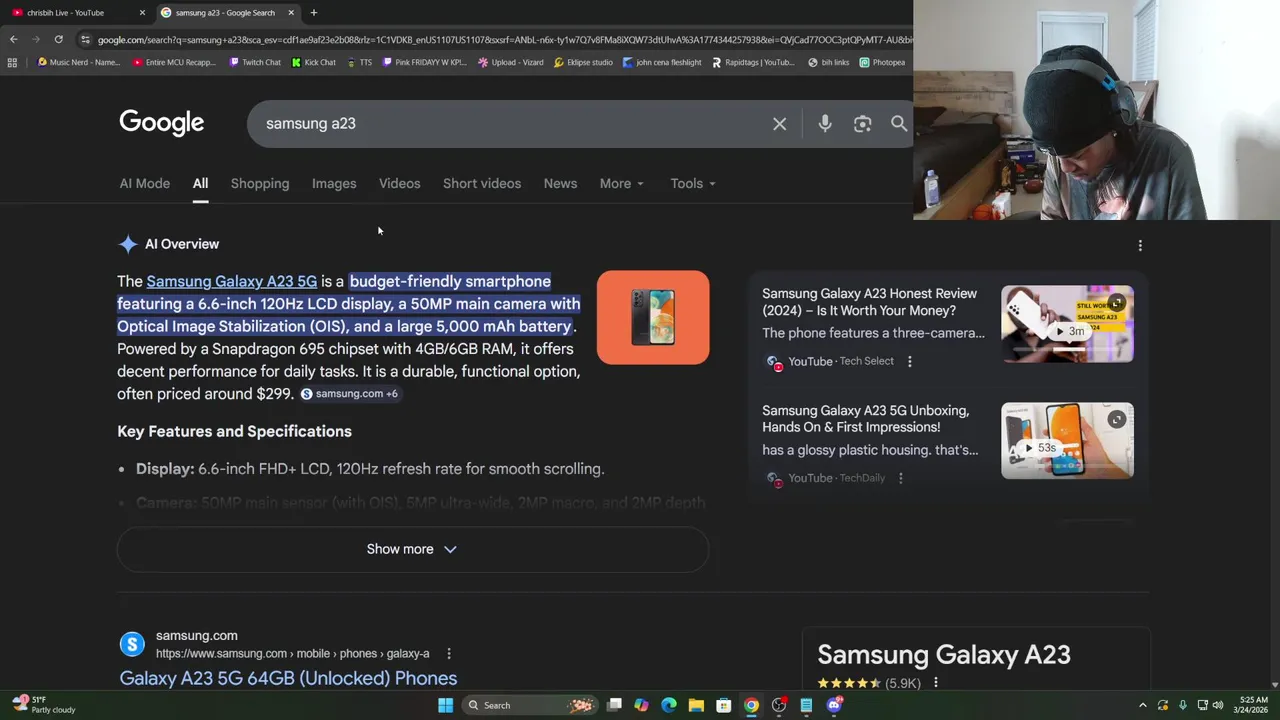Close the samsung a23 Google Search tab

(x=291, y=12)
